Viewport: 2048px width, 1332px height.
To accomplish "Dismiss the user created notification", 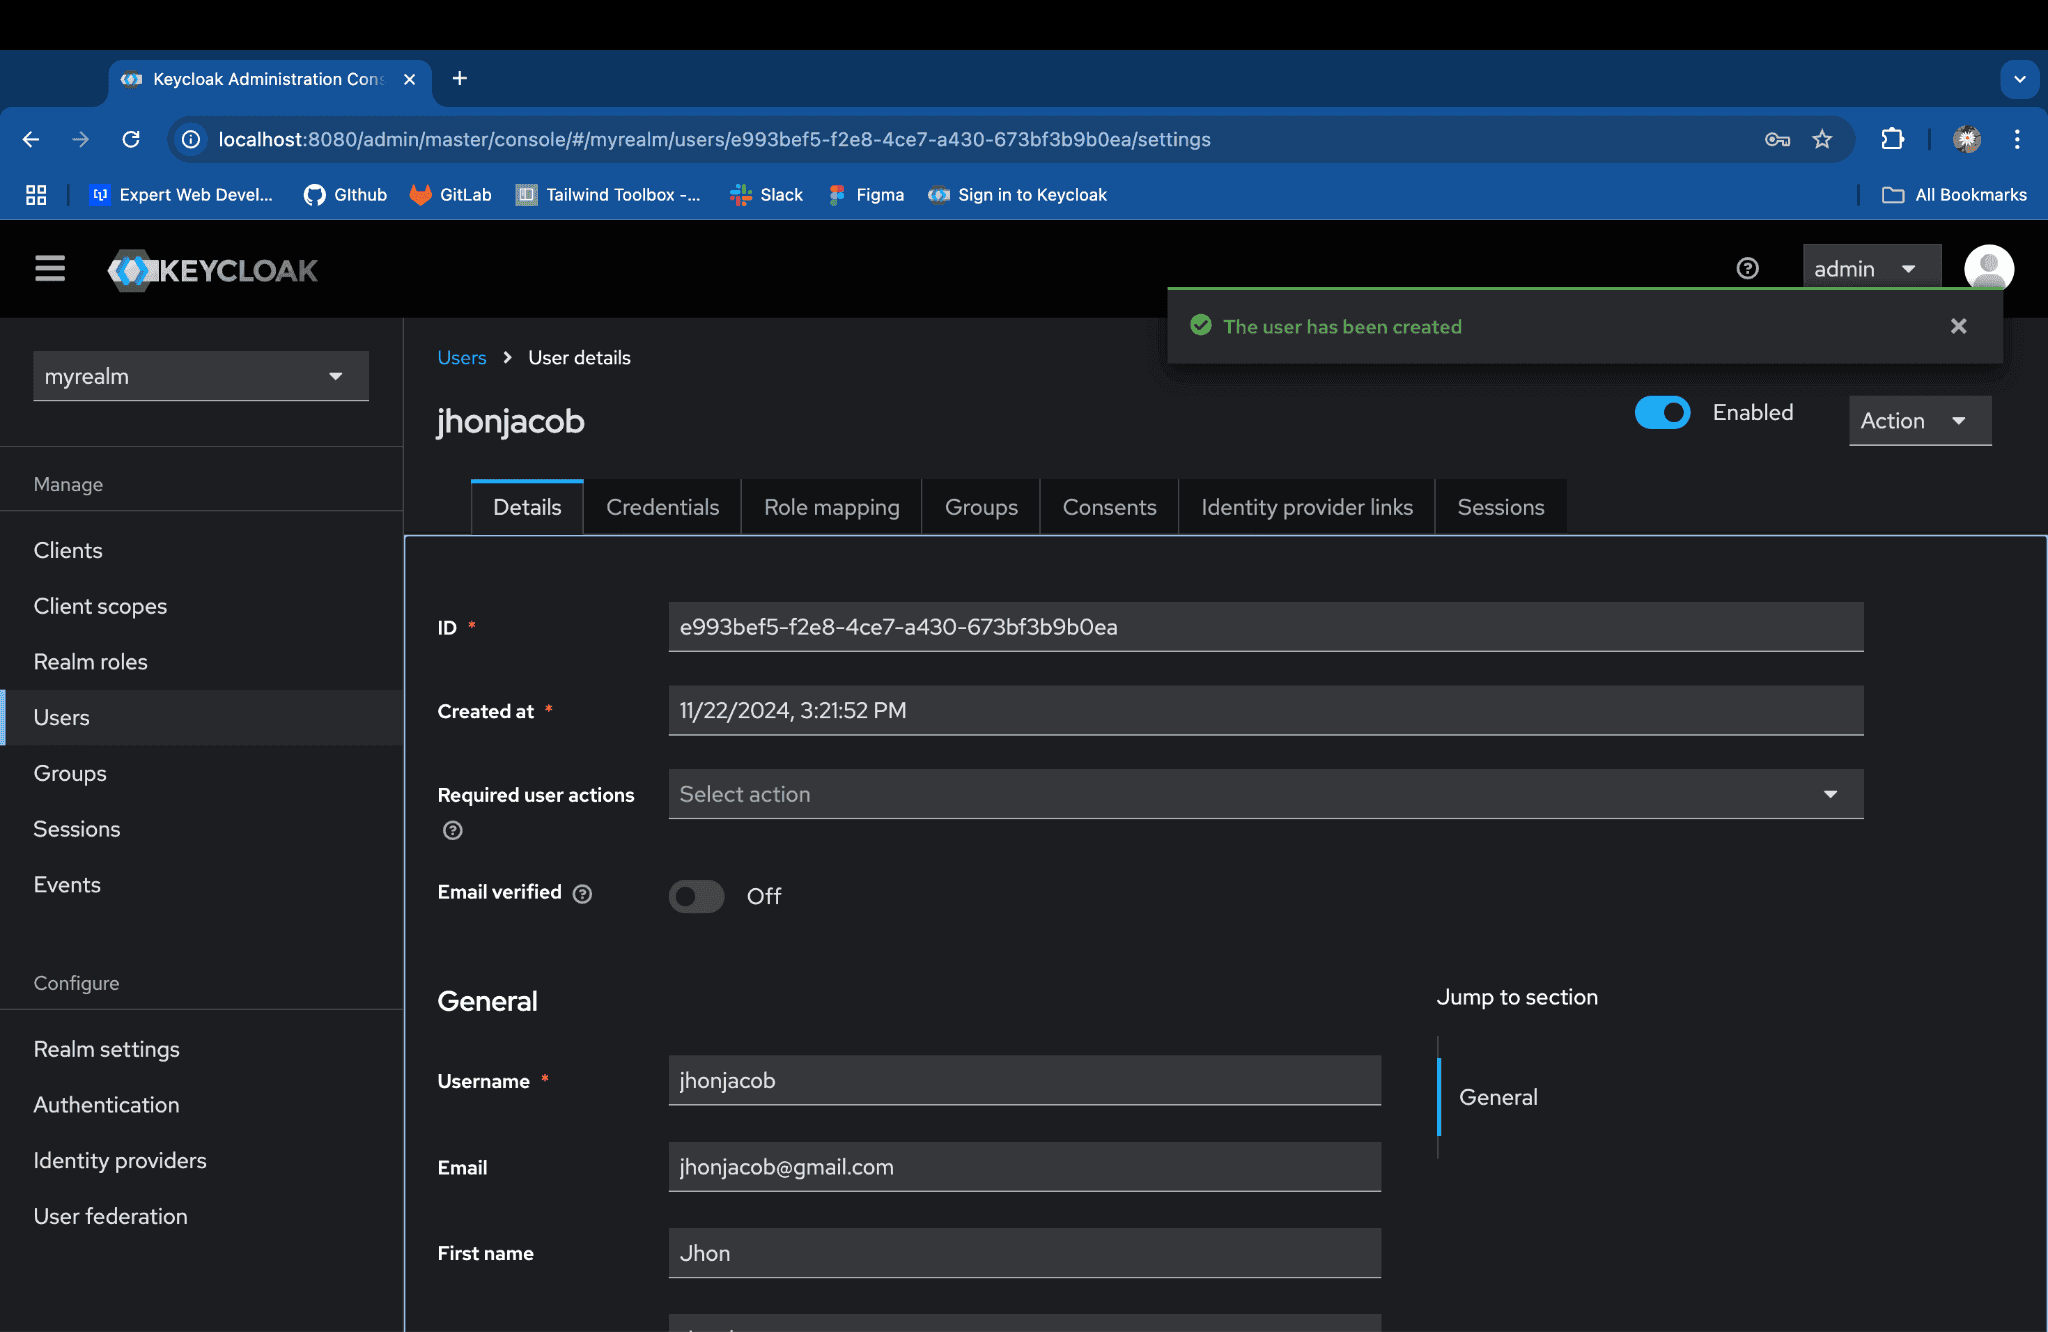I will [x=1958, y=326].
